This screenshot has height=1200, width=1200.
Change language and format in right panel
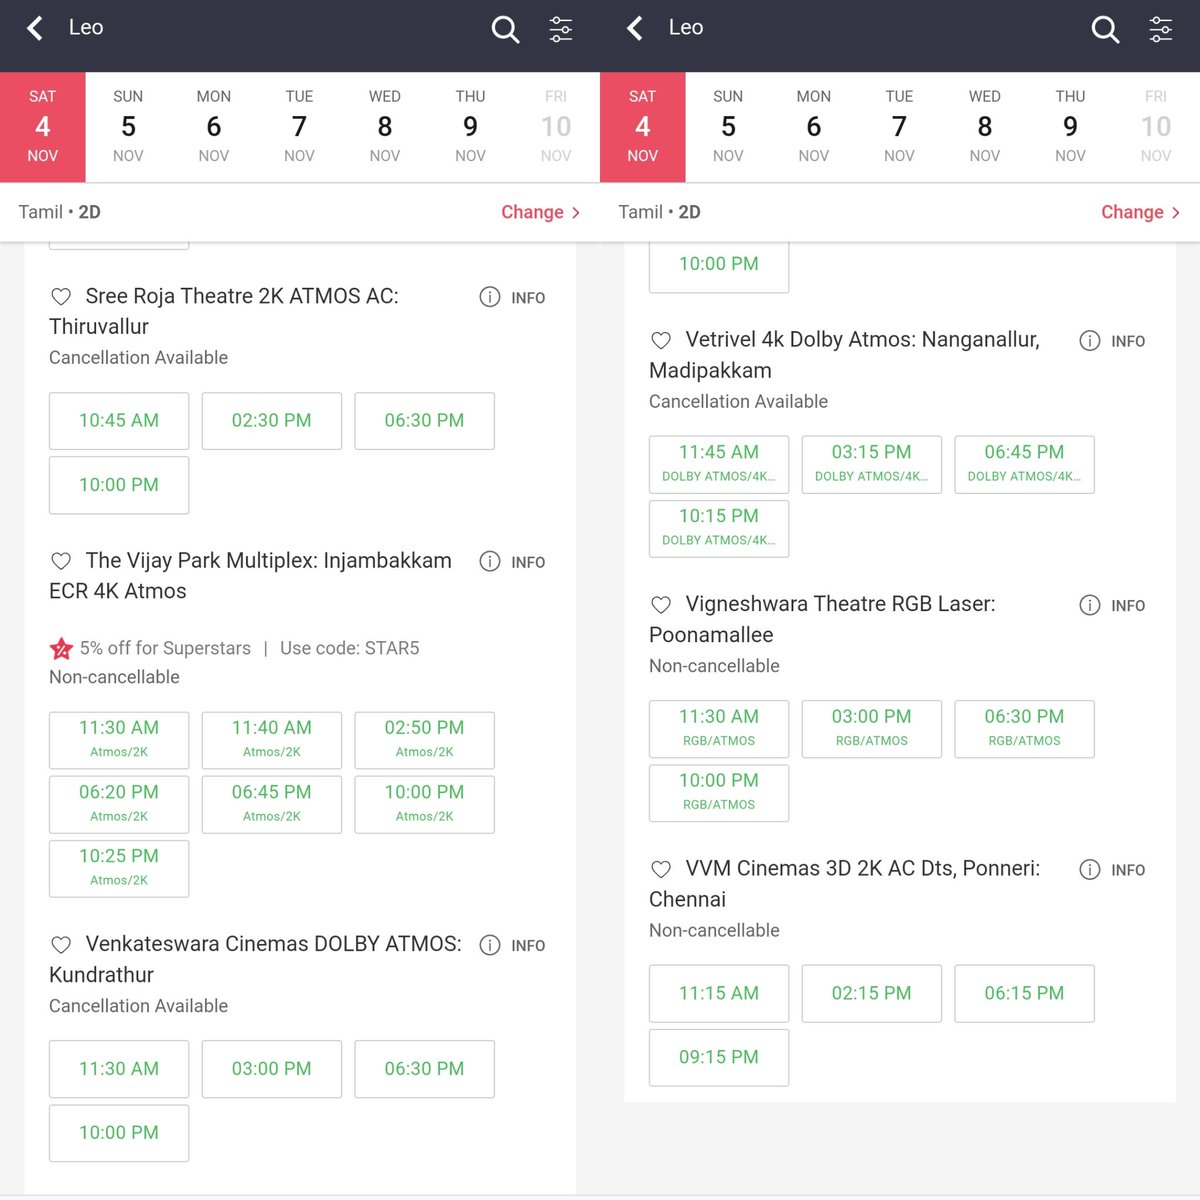[x=1140, y=212]
